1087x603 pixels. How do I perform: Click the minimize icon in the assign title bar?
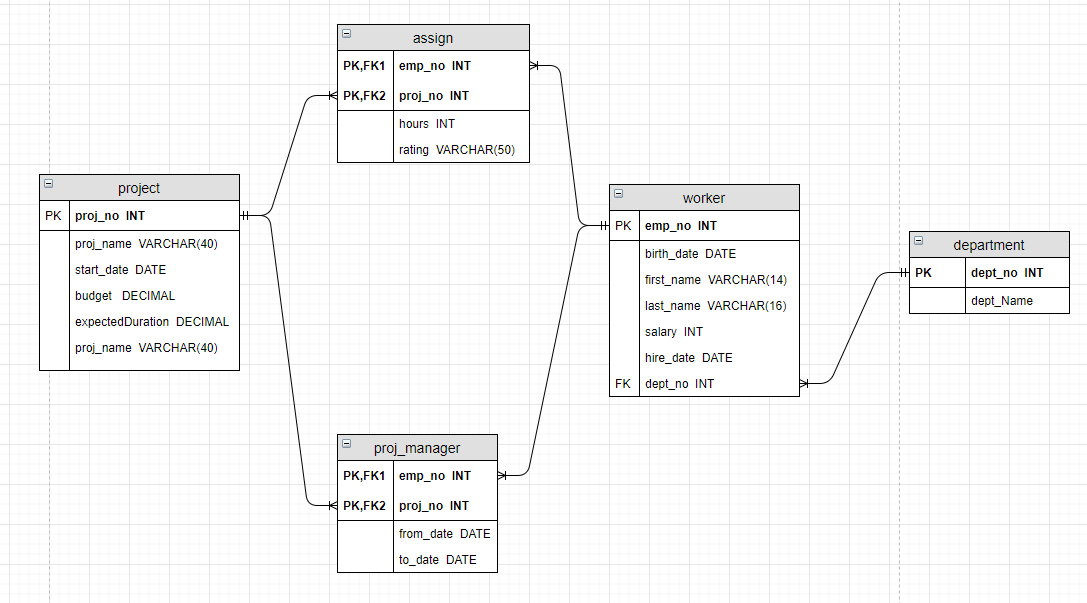(346, 32)
